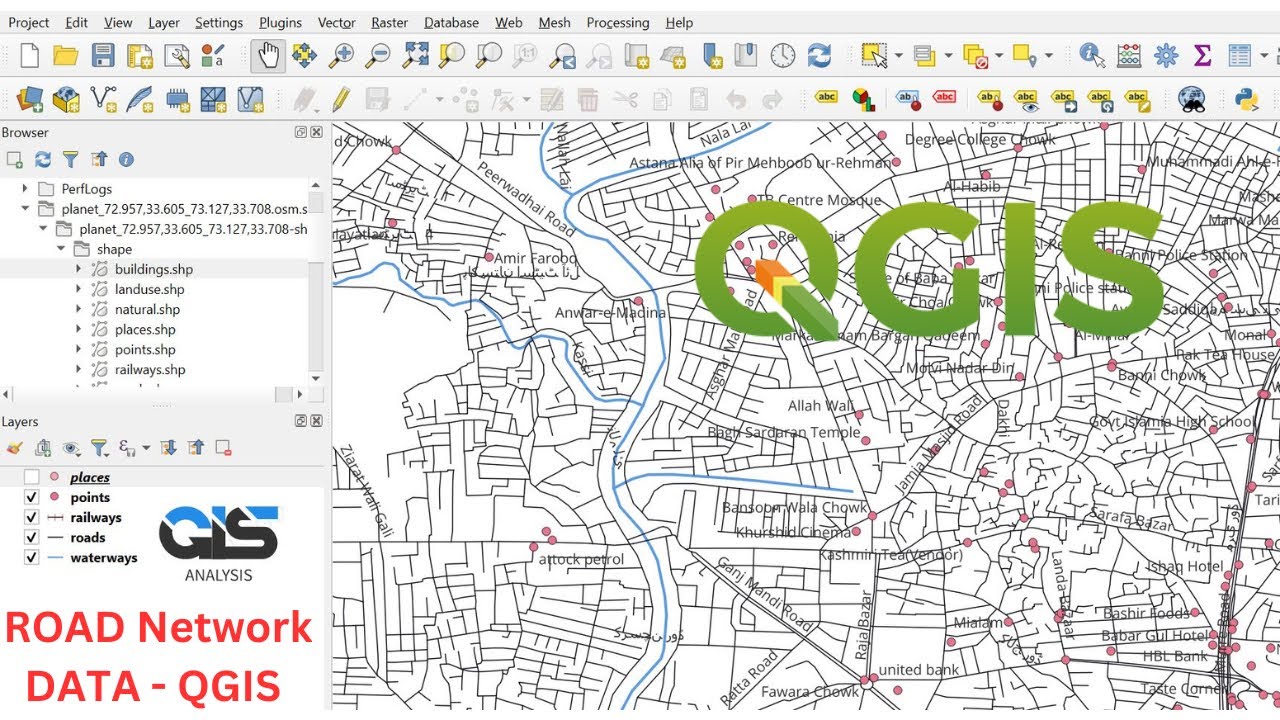
Task: Select the waterways layer name
Action: coord(104,557)
